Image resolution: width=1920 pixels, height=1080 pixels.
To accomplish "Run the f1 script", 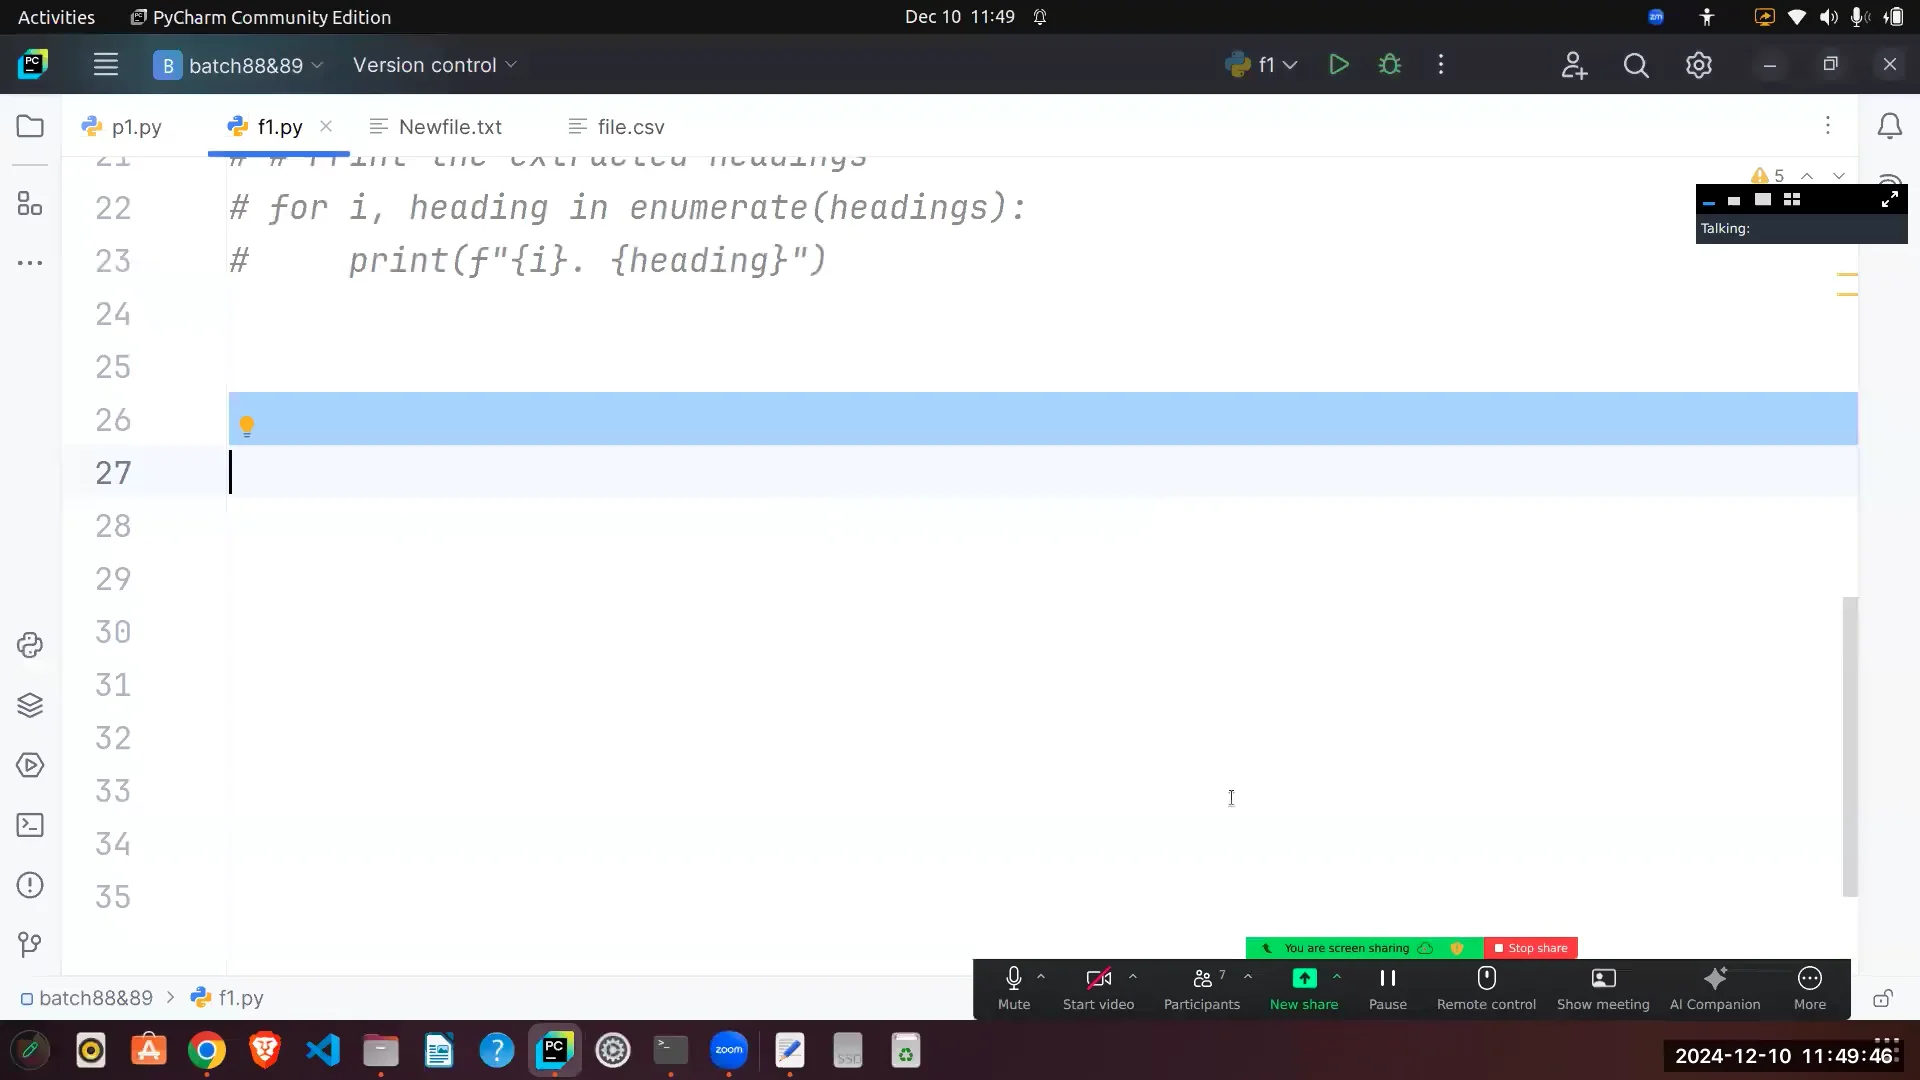I will (x=1339, y=64).
